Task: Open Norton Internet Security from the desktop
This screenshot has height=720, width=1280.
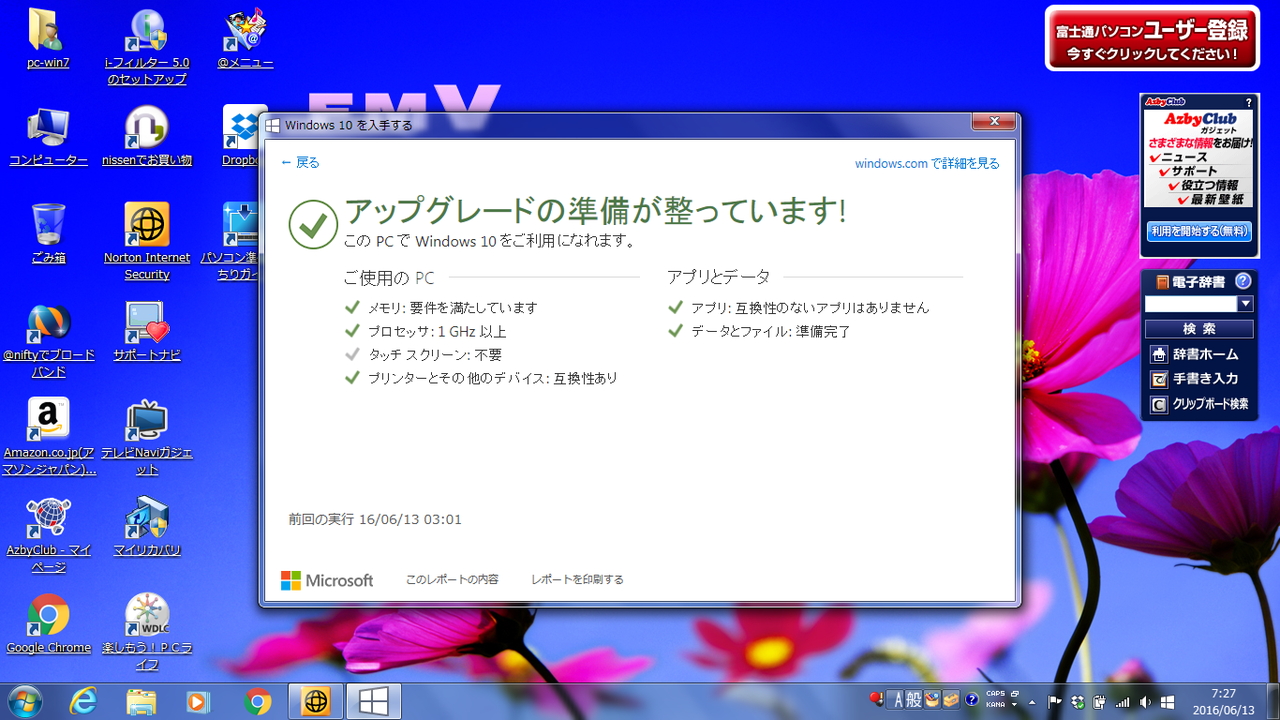Action: pyautogui.click(x=146, y=224)
